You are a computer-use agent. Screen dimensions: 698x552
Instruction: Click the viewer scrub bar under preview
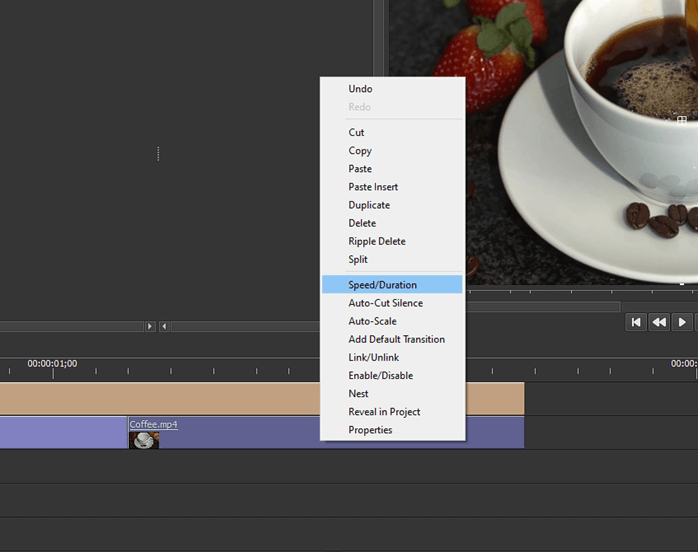[x=543, y=306]
